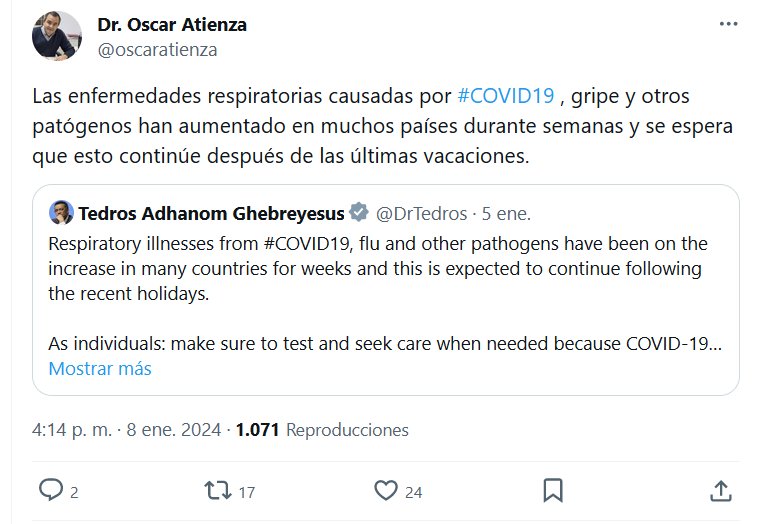Click the verified badge next to Tedros

pos(359,213)
